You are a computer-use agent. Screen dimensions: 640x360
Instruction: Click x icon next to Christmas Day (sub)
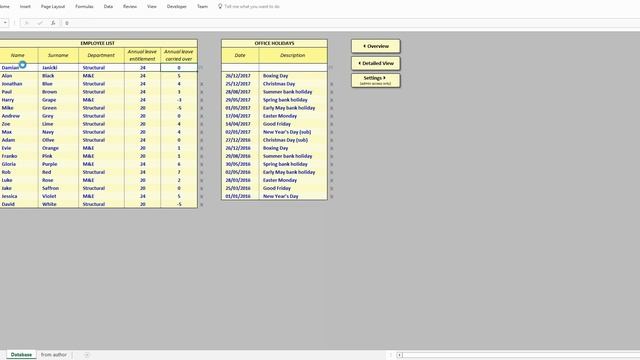coord(331,140)
